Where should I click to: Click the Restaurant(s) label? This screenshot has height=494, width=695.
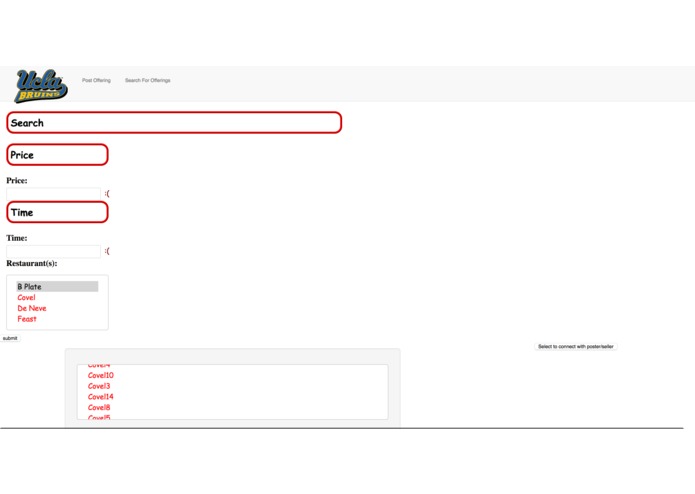coord(31,263)
